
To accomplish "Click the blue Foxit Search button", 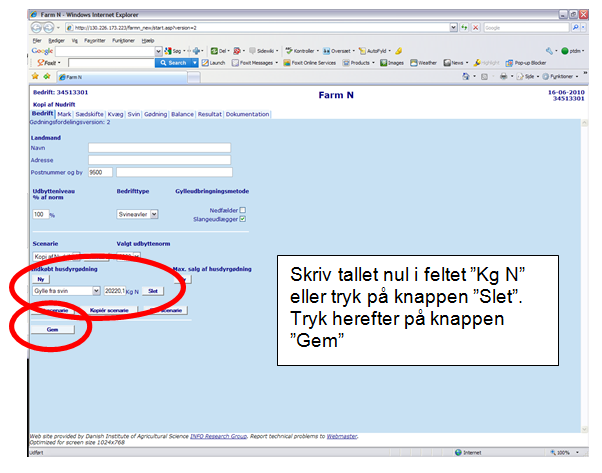I will click(176, 62).
